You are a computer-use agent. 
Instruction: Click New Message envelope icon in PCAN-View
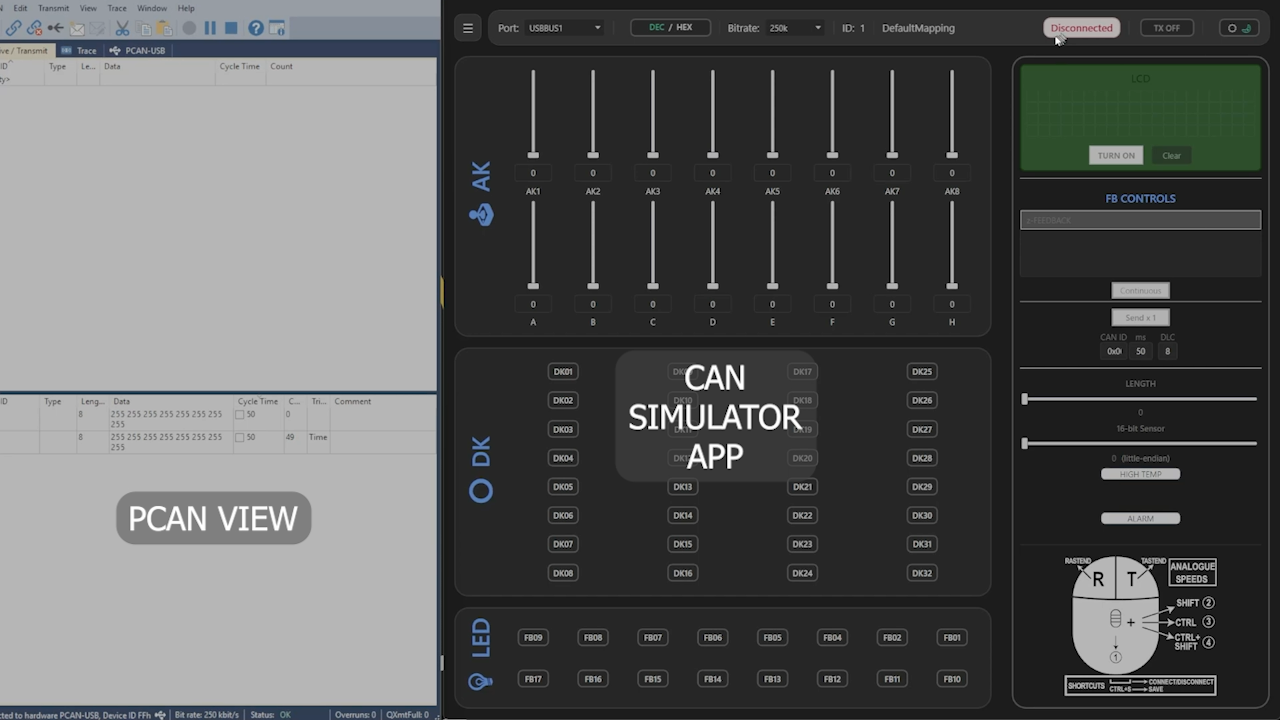pyautogui.click(x=77, y=28)
